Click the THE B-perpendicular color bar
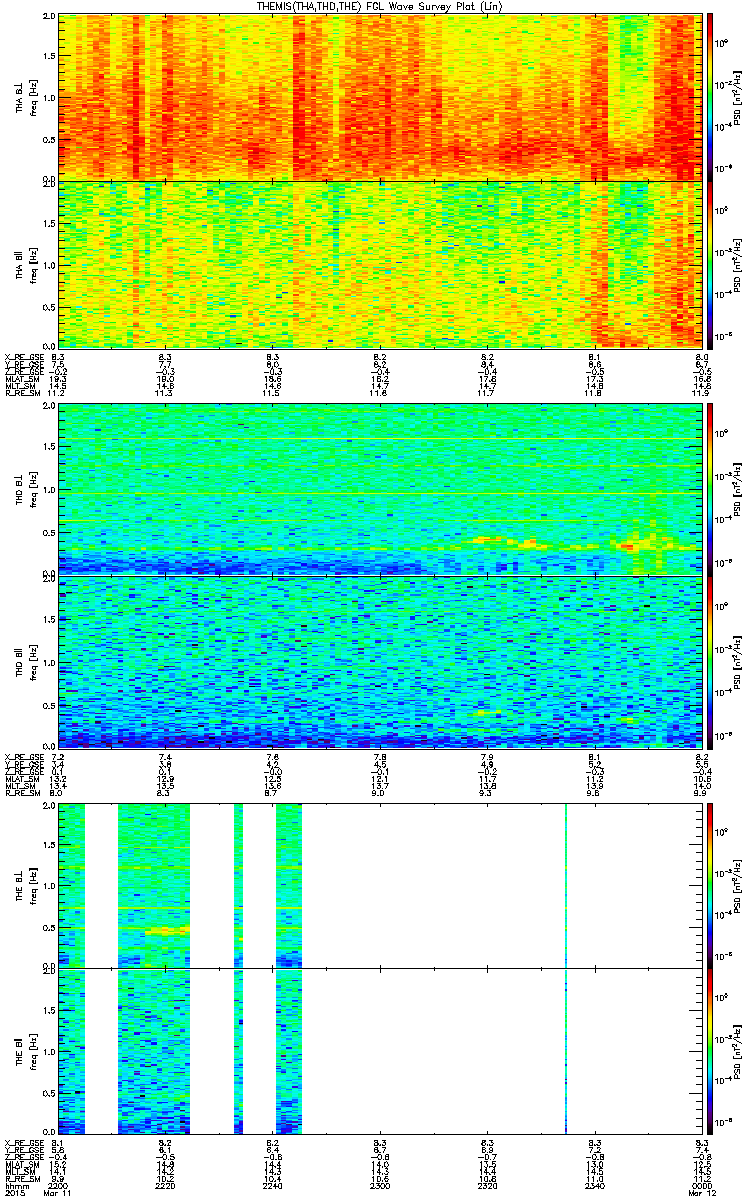This screenshot has height=1200, width=750. (710, 885)
